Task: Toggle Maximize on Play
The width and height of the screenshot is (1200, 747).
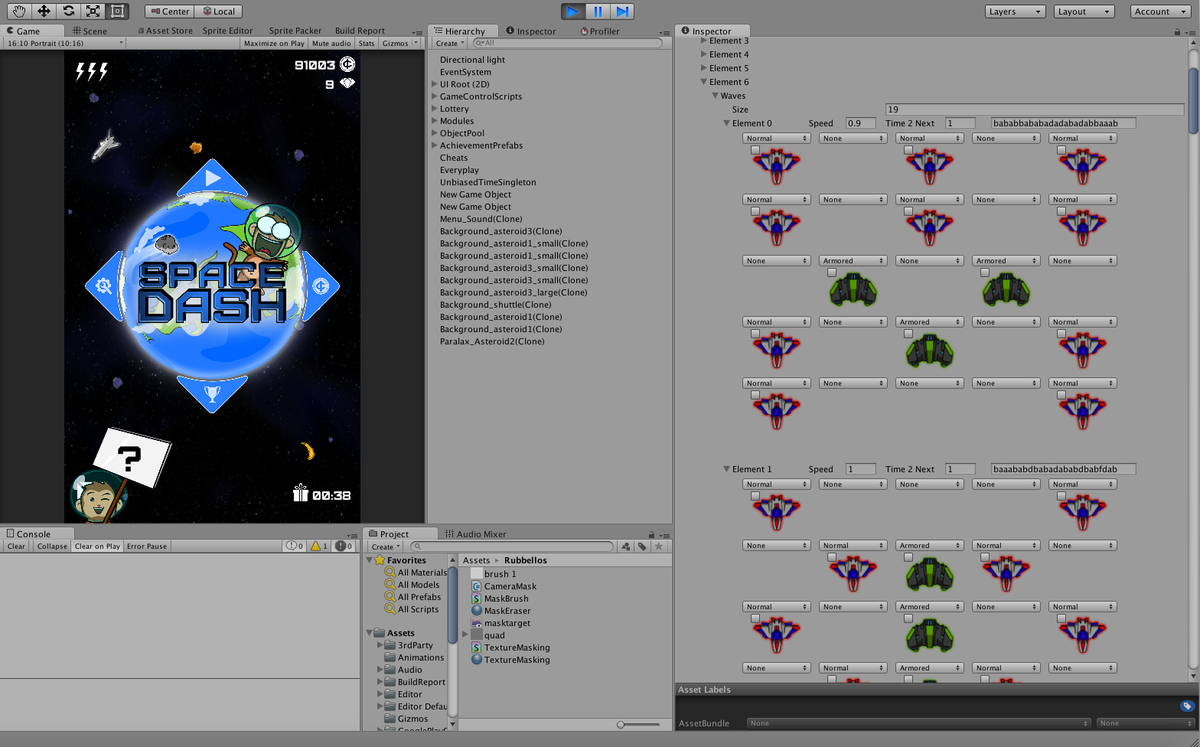Action: point(274,43)
